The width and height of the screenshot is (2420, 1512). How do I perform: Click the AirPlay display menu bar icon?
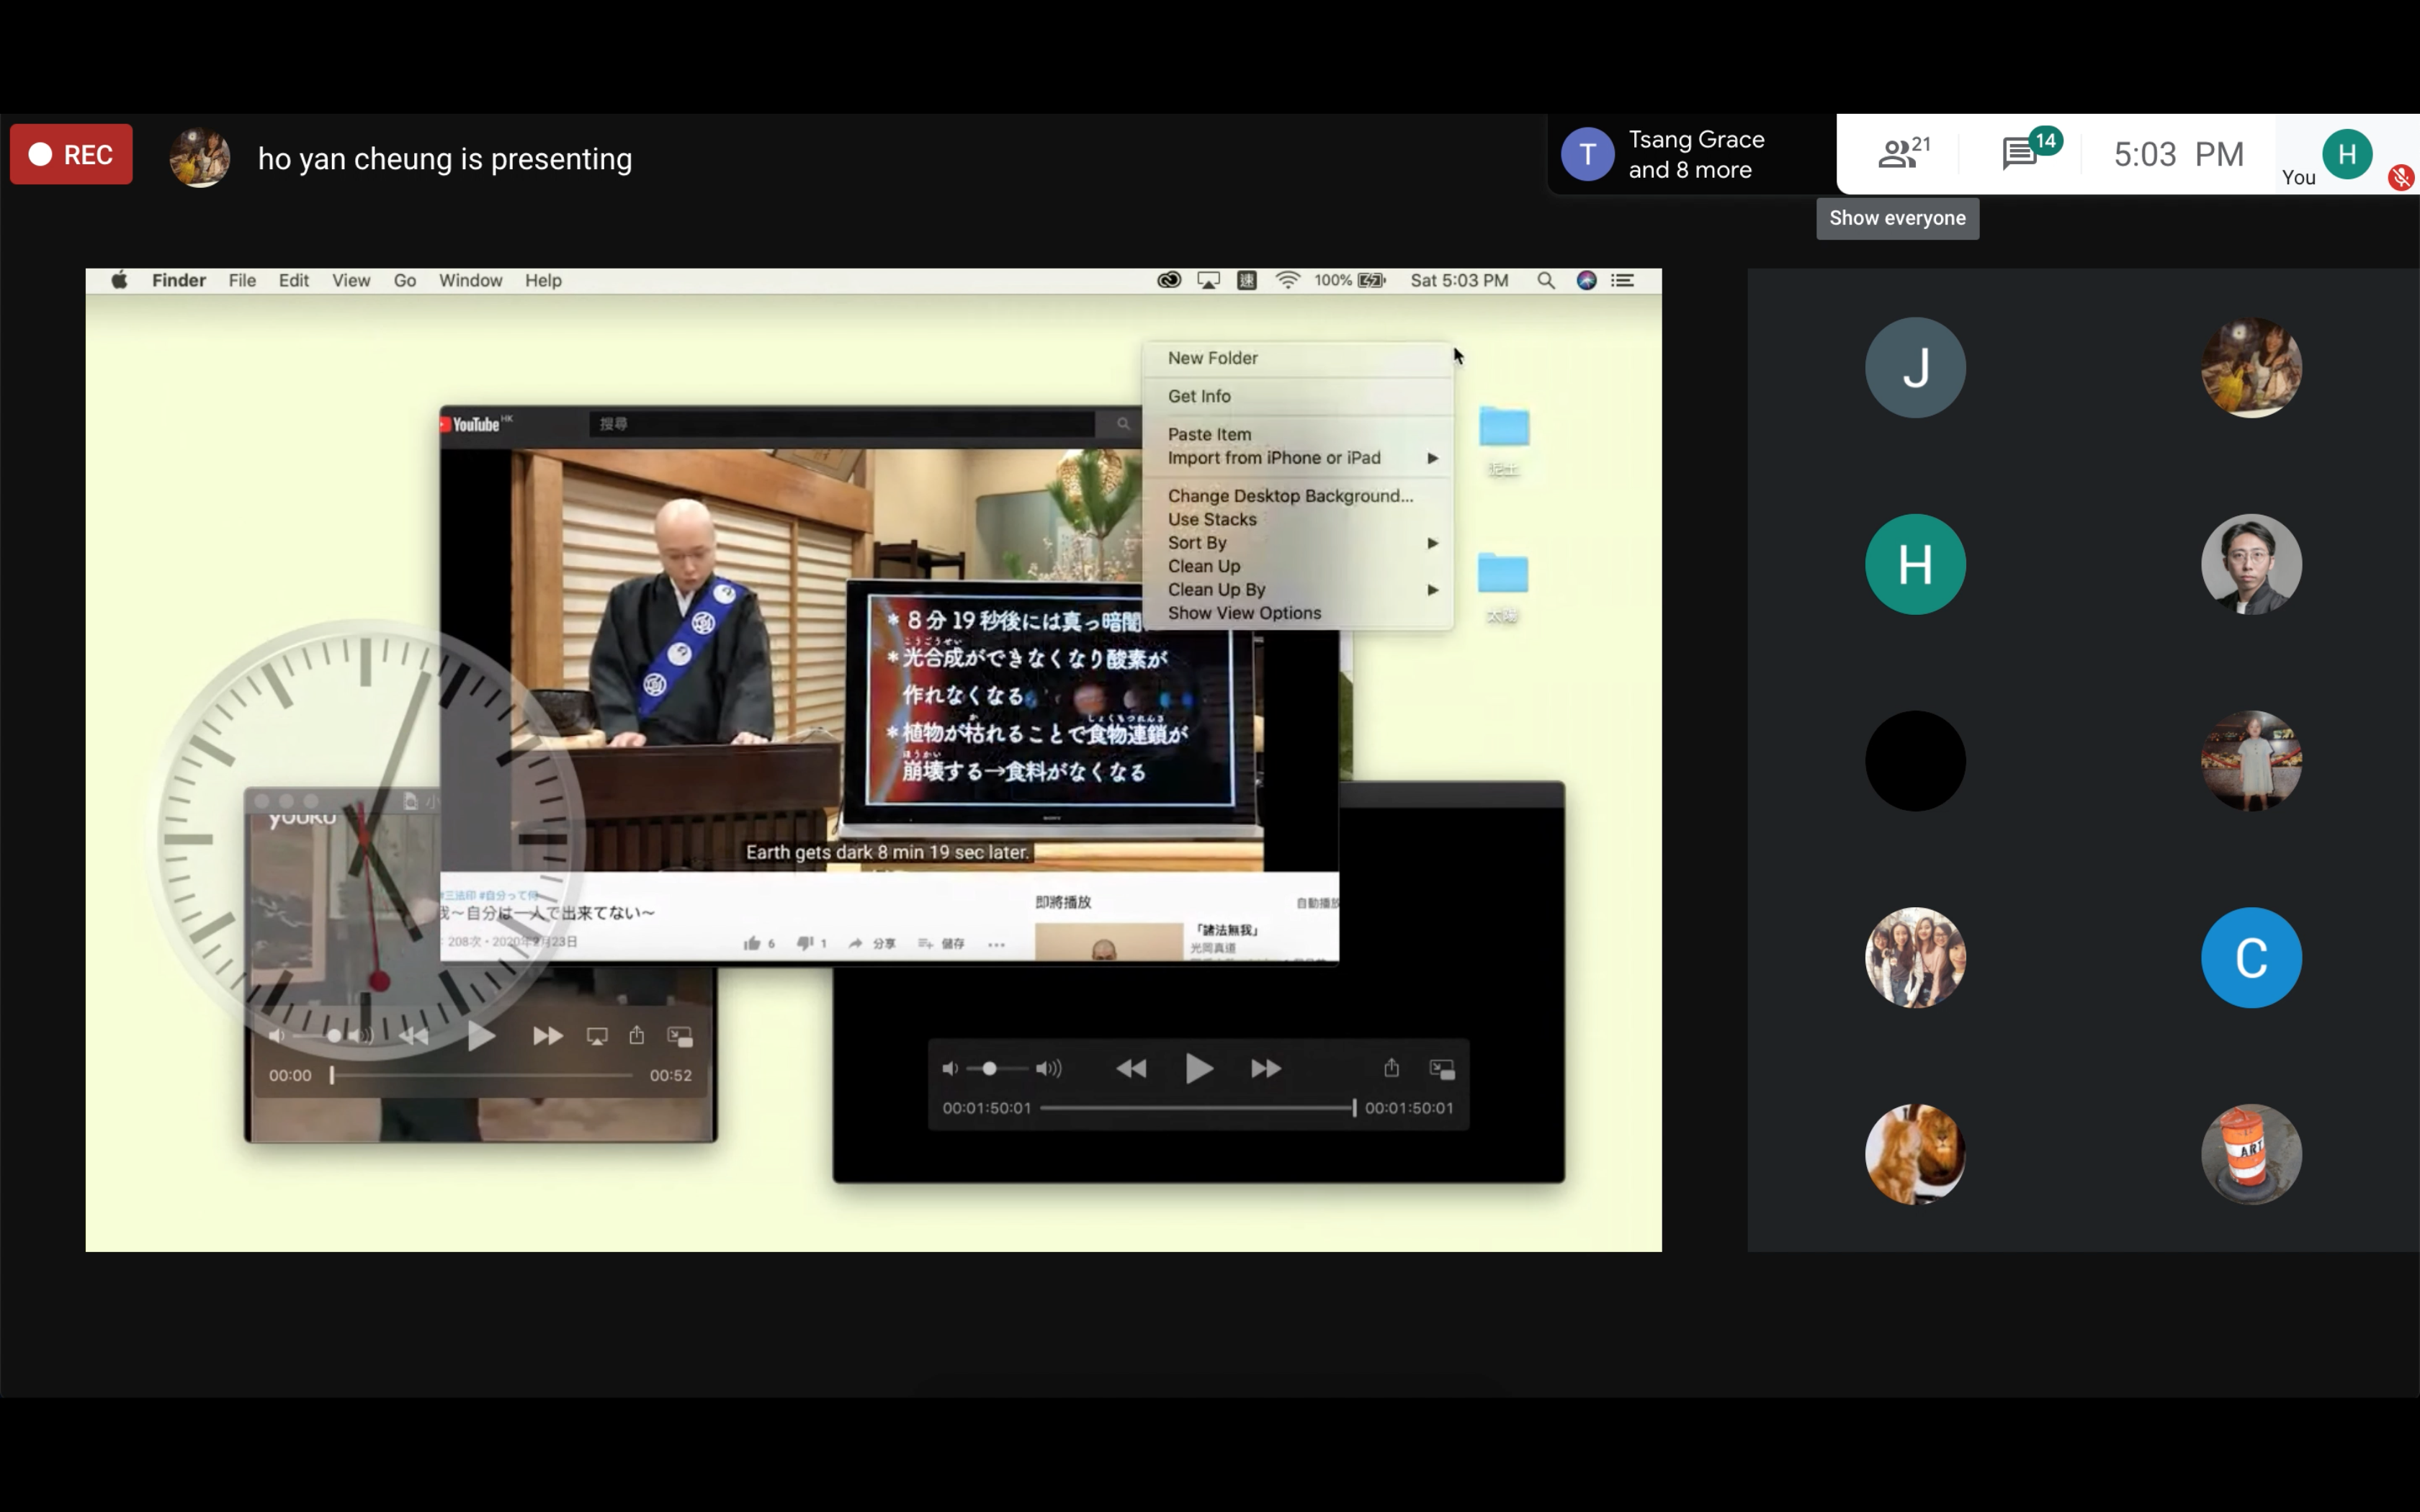click(1208, 280)
